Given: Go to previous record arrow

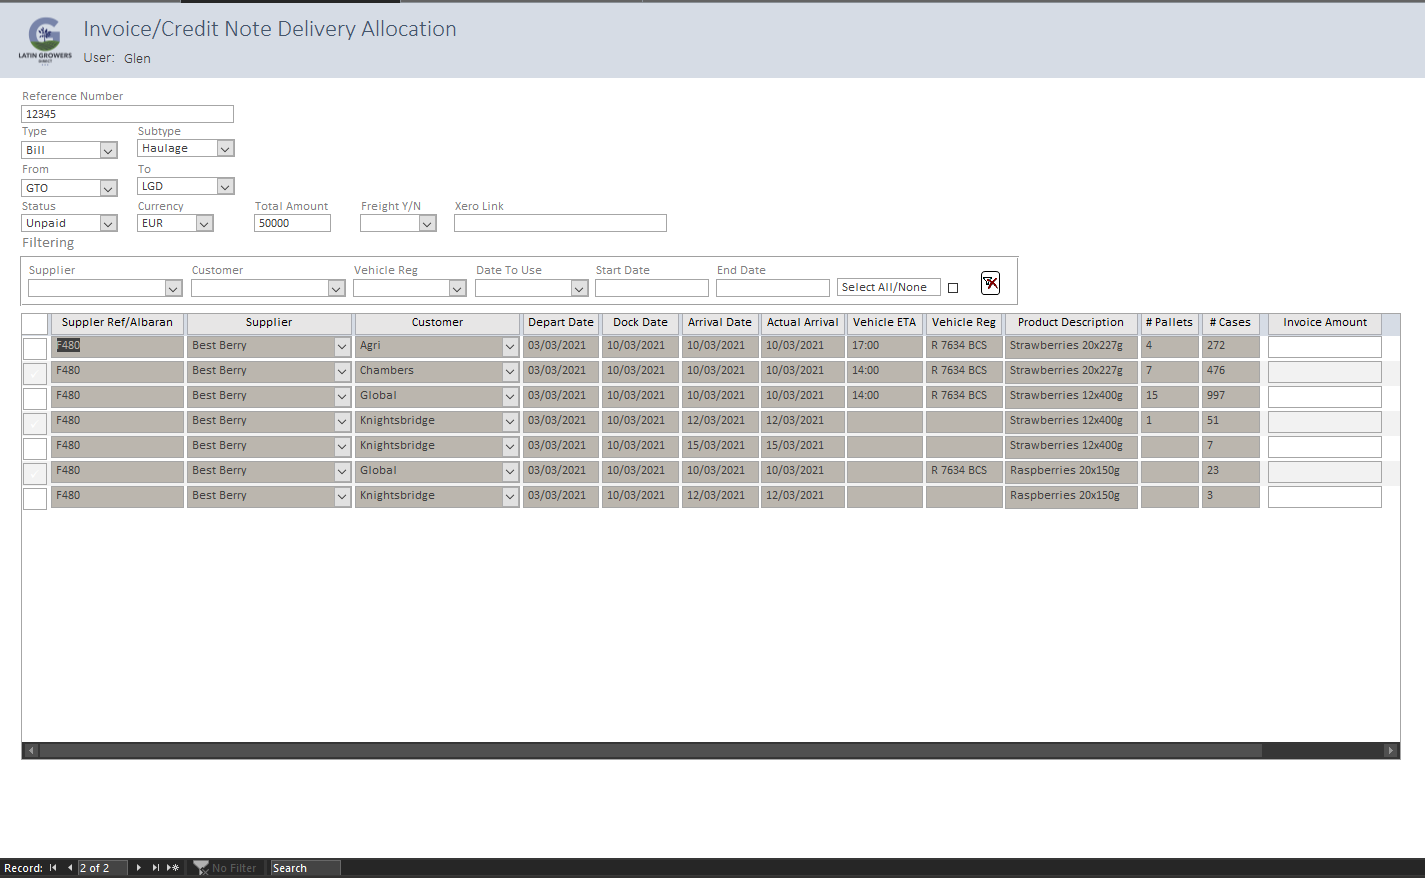Looking at the screenshot, I should tap(70, 868).
